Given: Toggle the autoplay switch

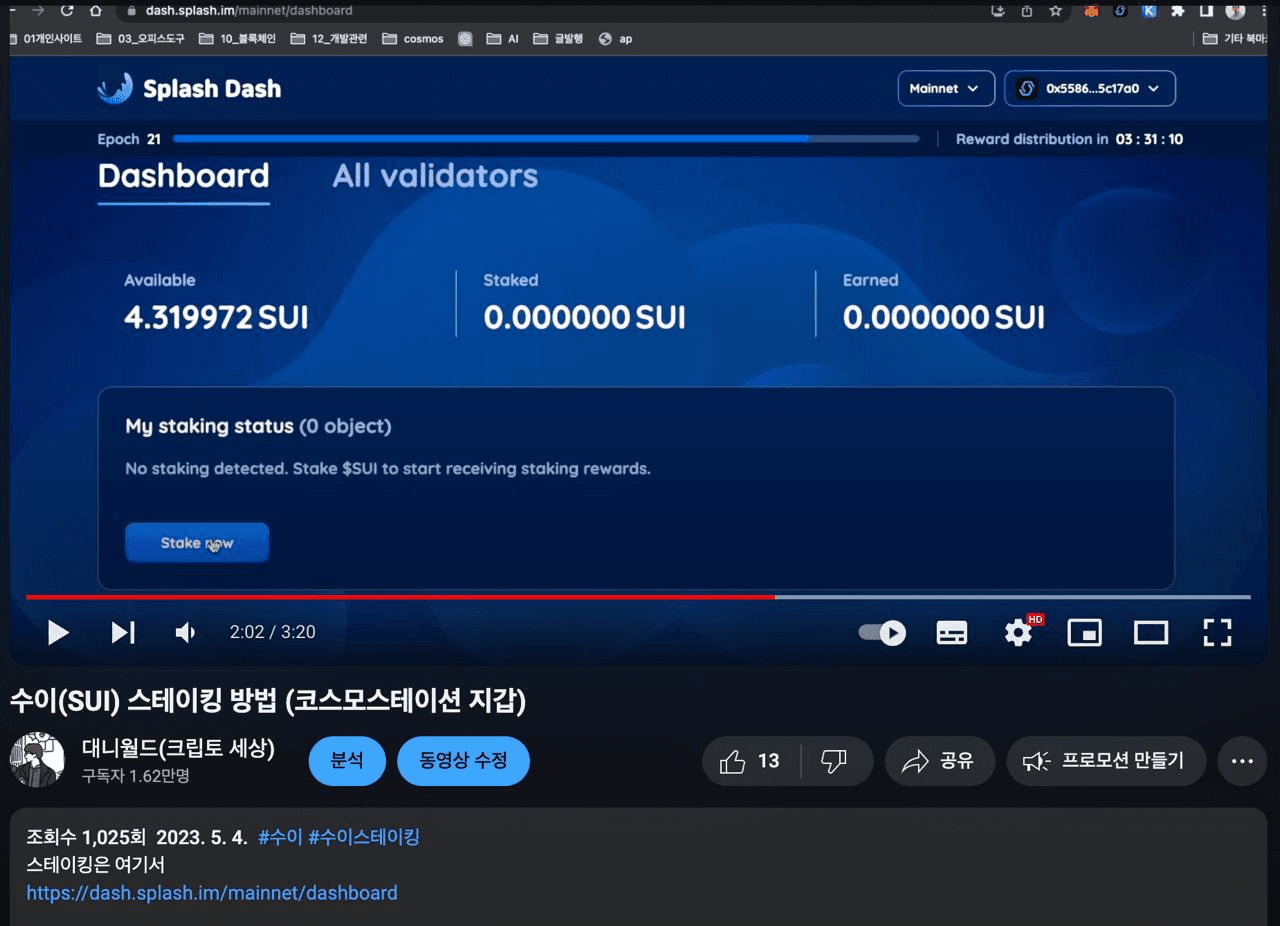Looking at the screenshot, I should (x=882, y=633).
